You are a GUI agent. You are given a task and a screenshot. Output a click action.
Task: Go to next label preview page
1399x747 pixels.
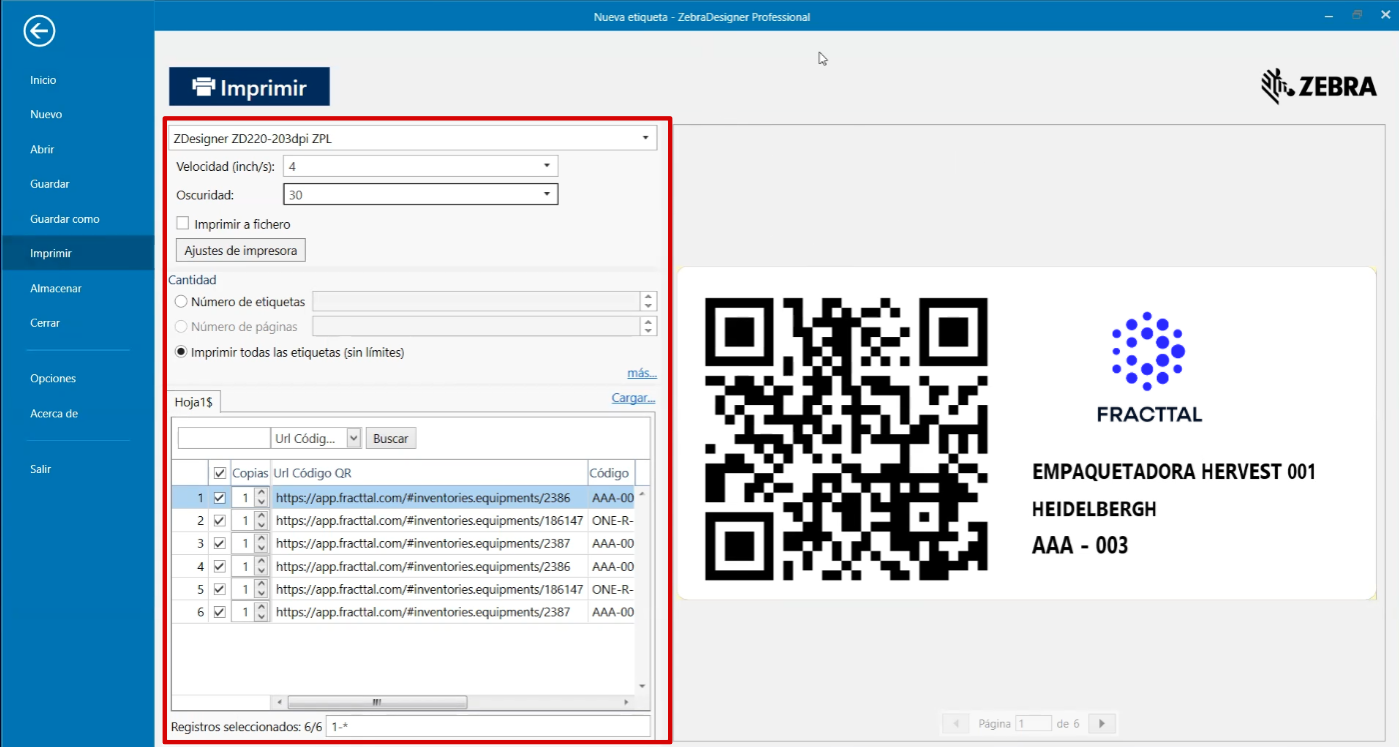[1102, 723]
